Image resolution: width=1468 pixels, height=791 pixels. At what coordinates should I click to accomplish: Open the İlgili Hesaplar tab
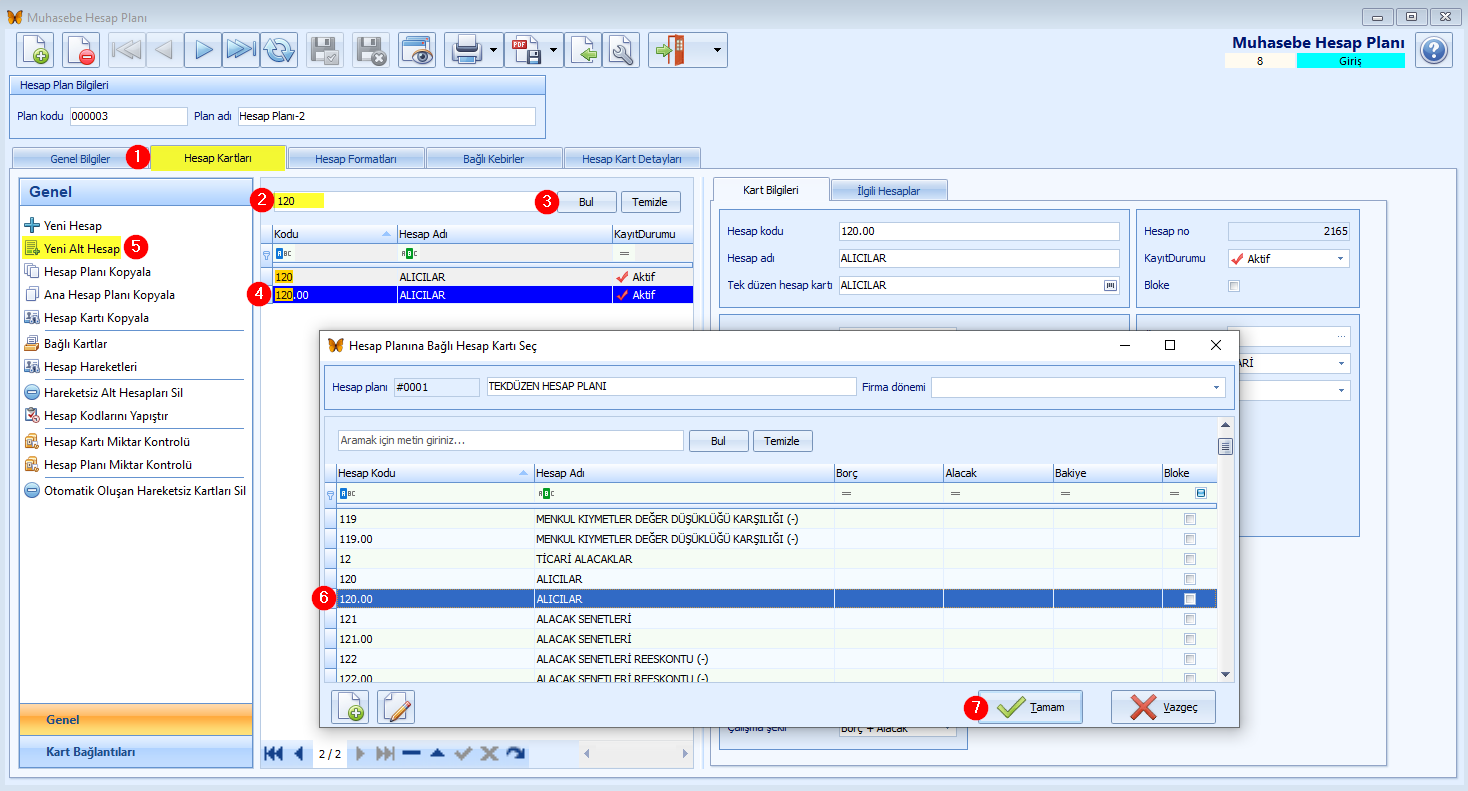pos(889,190)
